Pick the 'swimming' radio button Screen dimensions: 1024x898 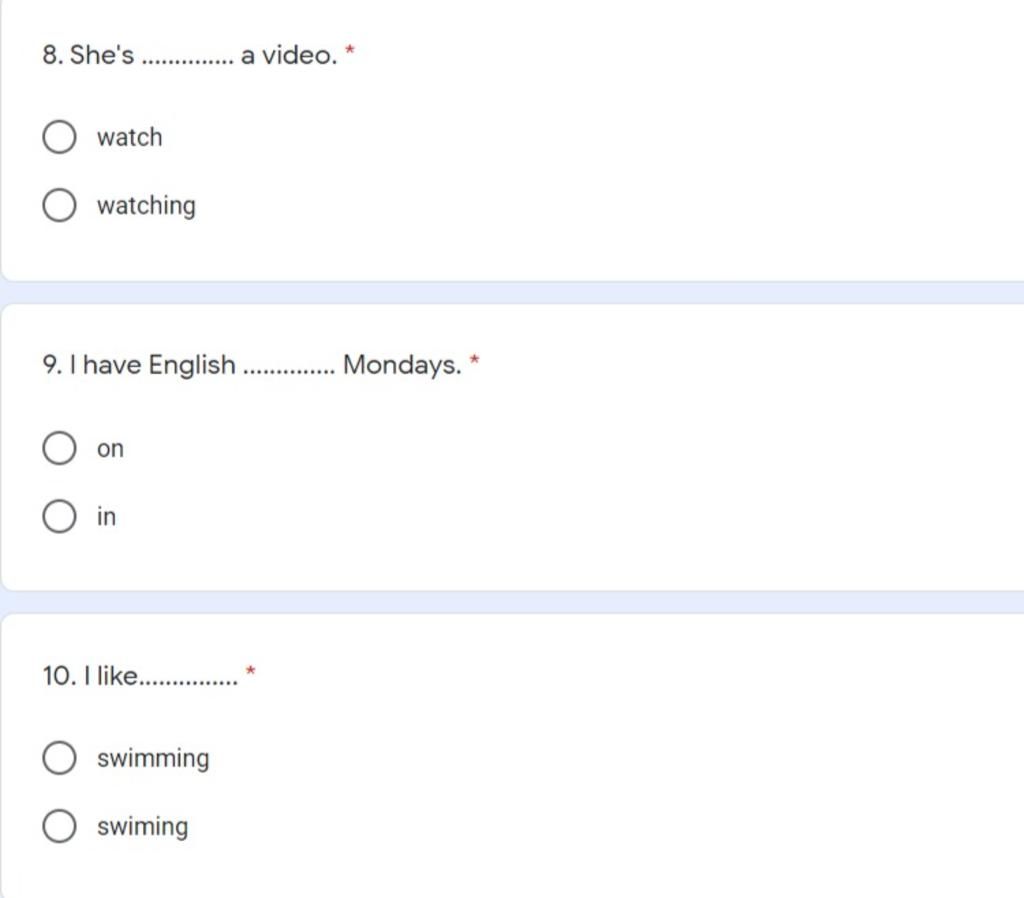pyautogui.click(x=59, y=758)
